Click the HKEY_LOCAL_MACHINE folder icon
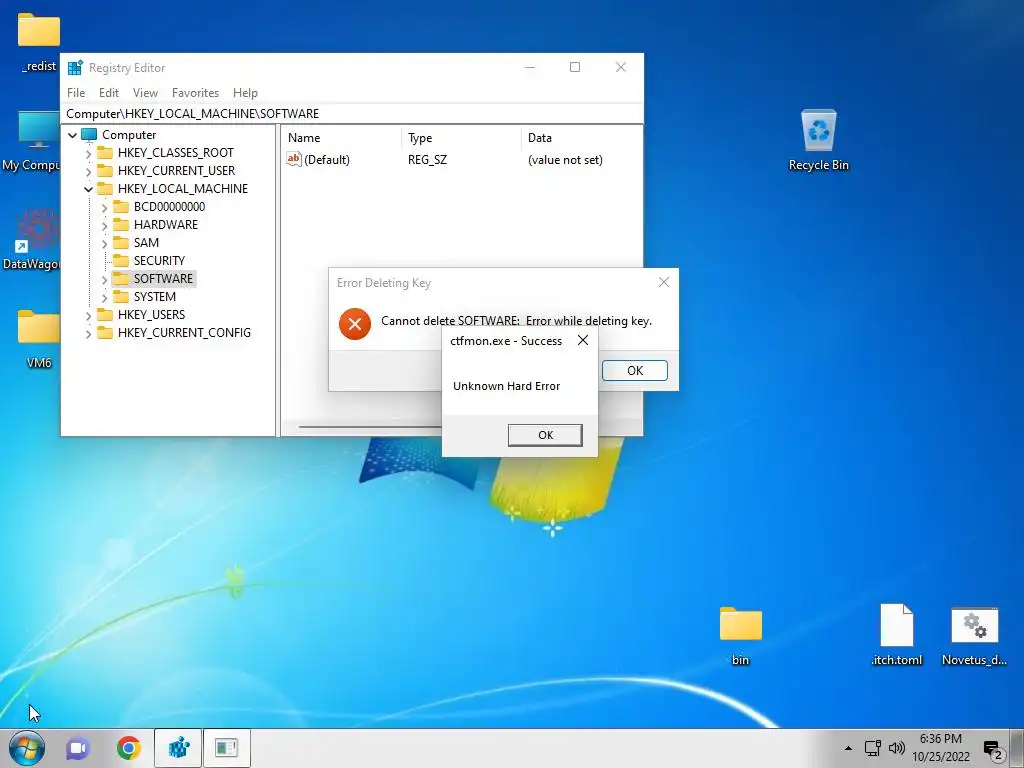 104,189
